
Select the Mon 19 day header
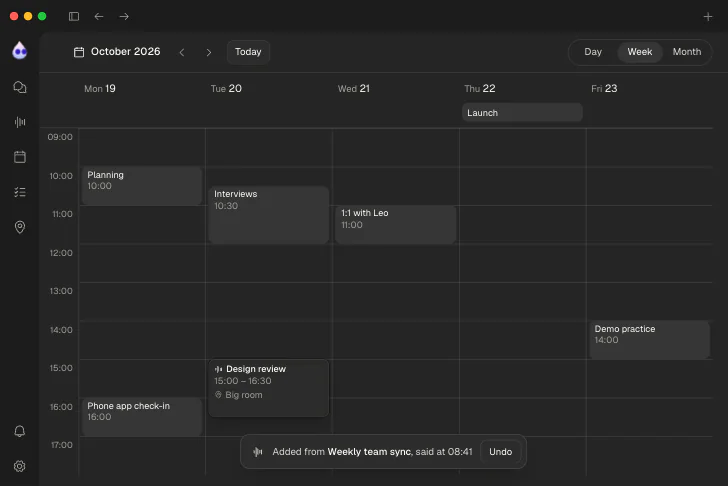[100, 89]
